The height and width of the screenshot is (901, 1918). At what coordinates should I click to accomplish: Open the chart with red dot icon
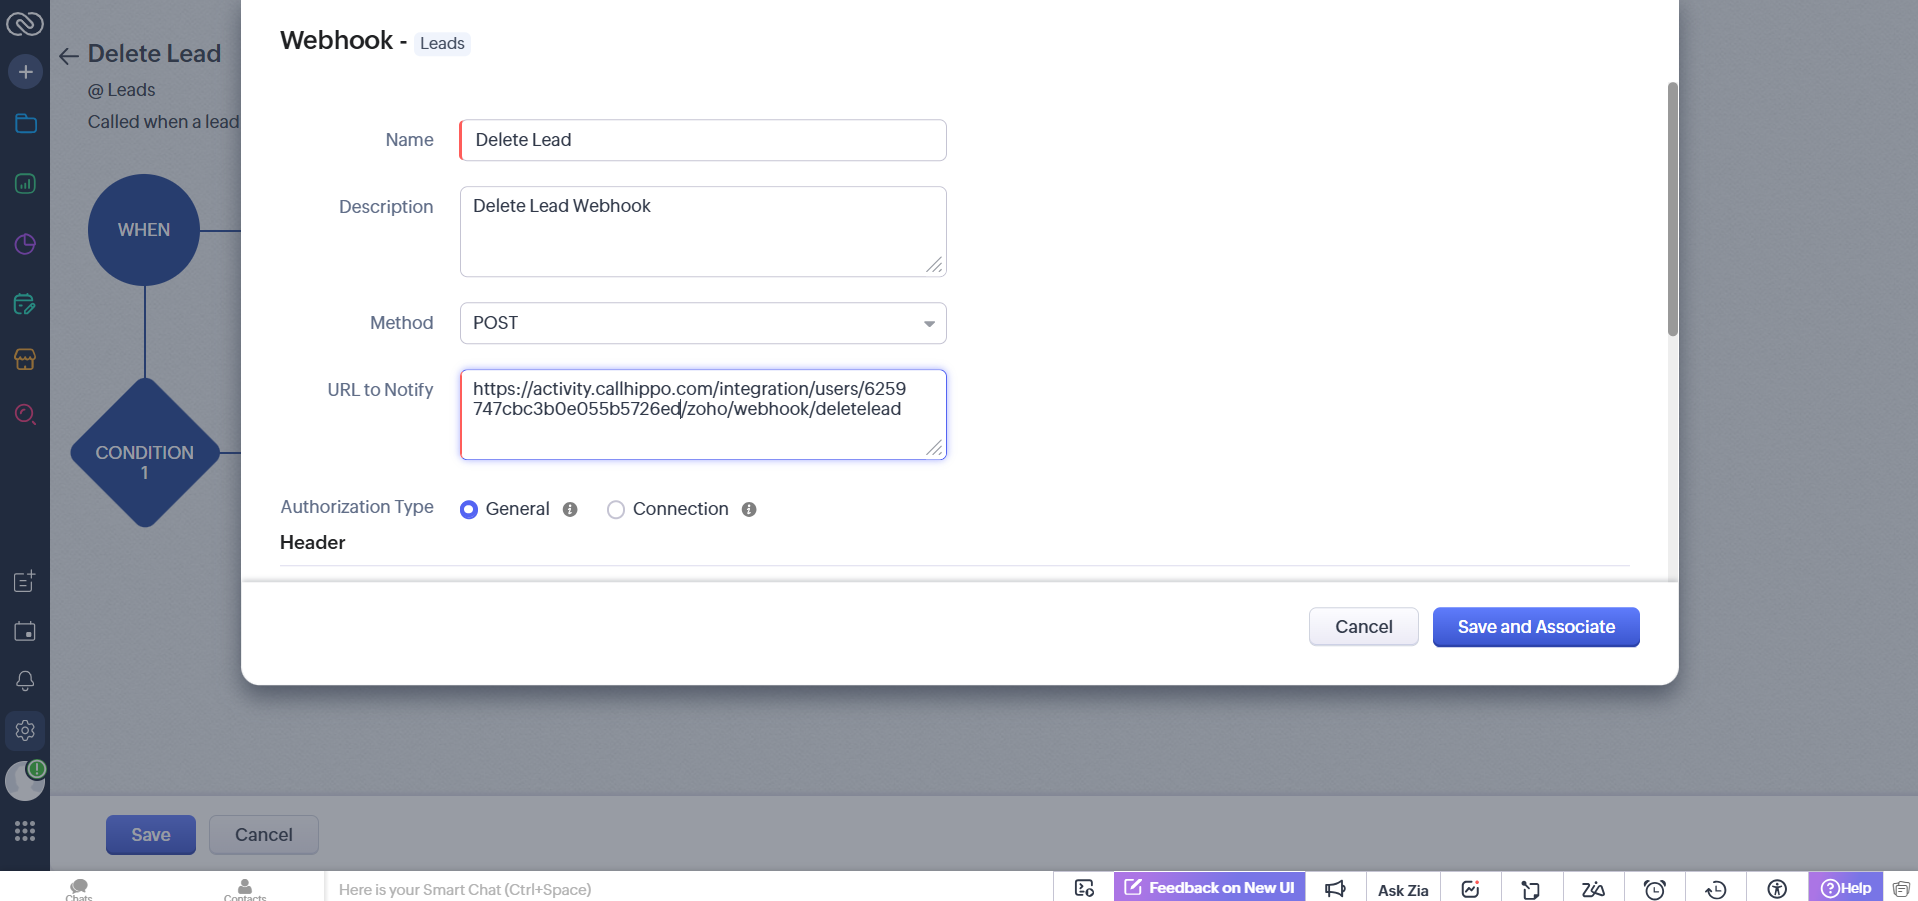1470,888
